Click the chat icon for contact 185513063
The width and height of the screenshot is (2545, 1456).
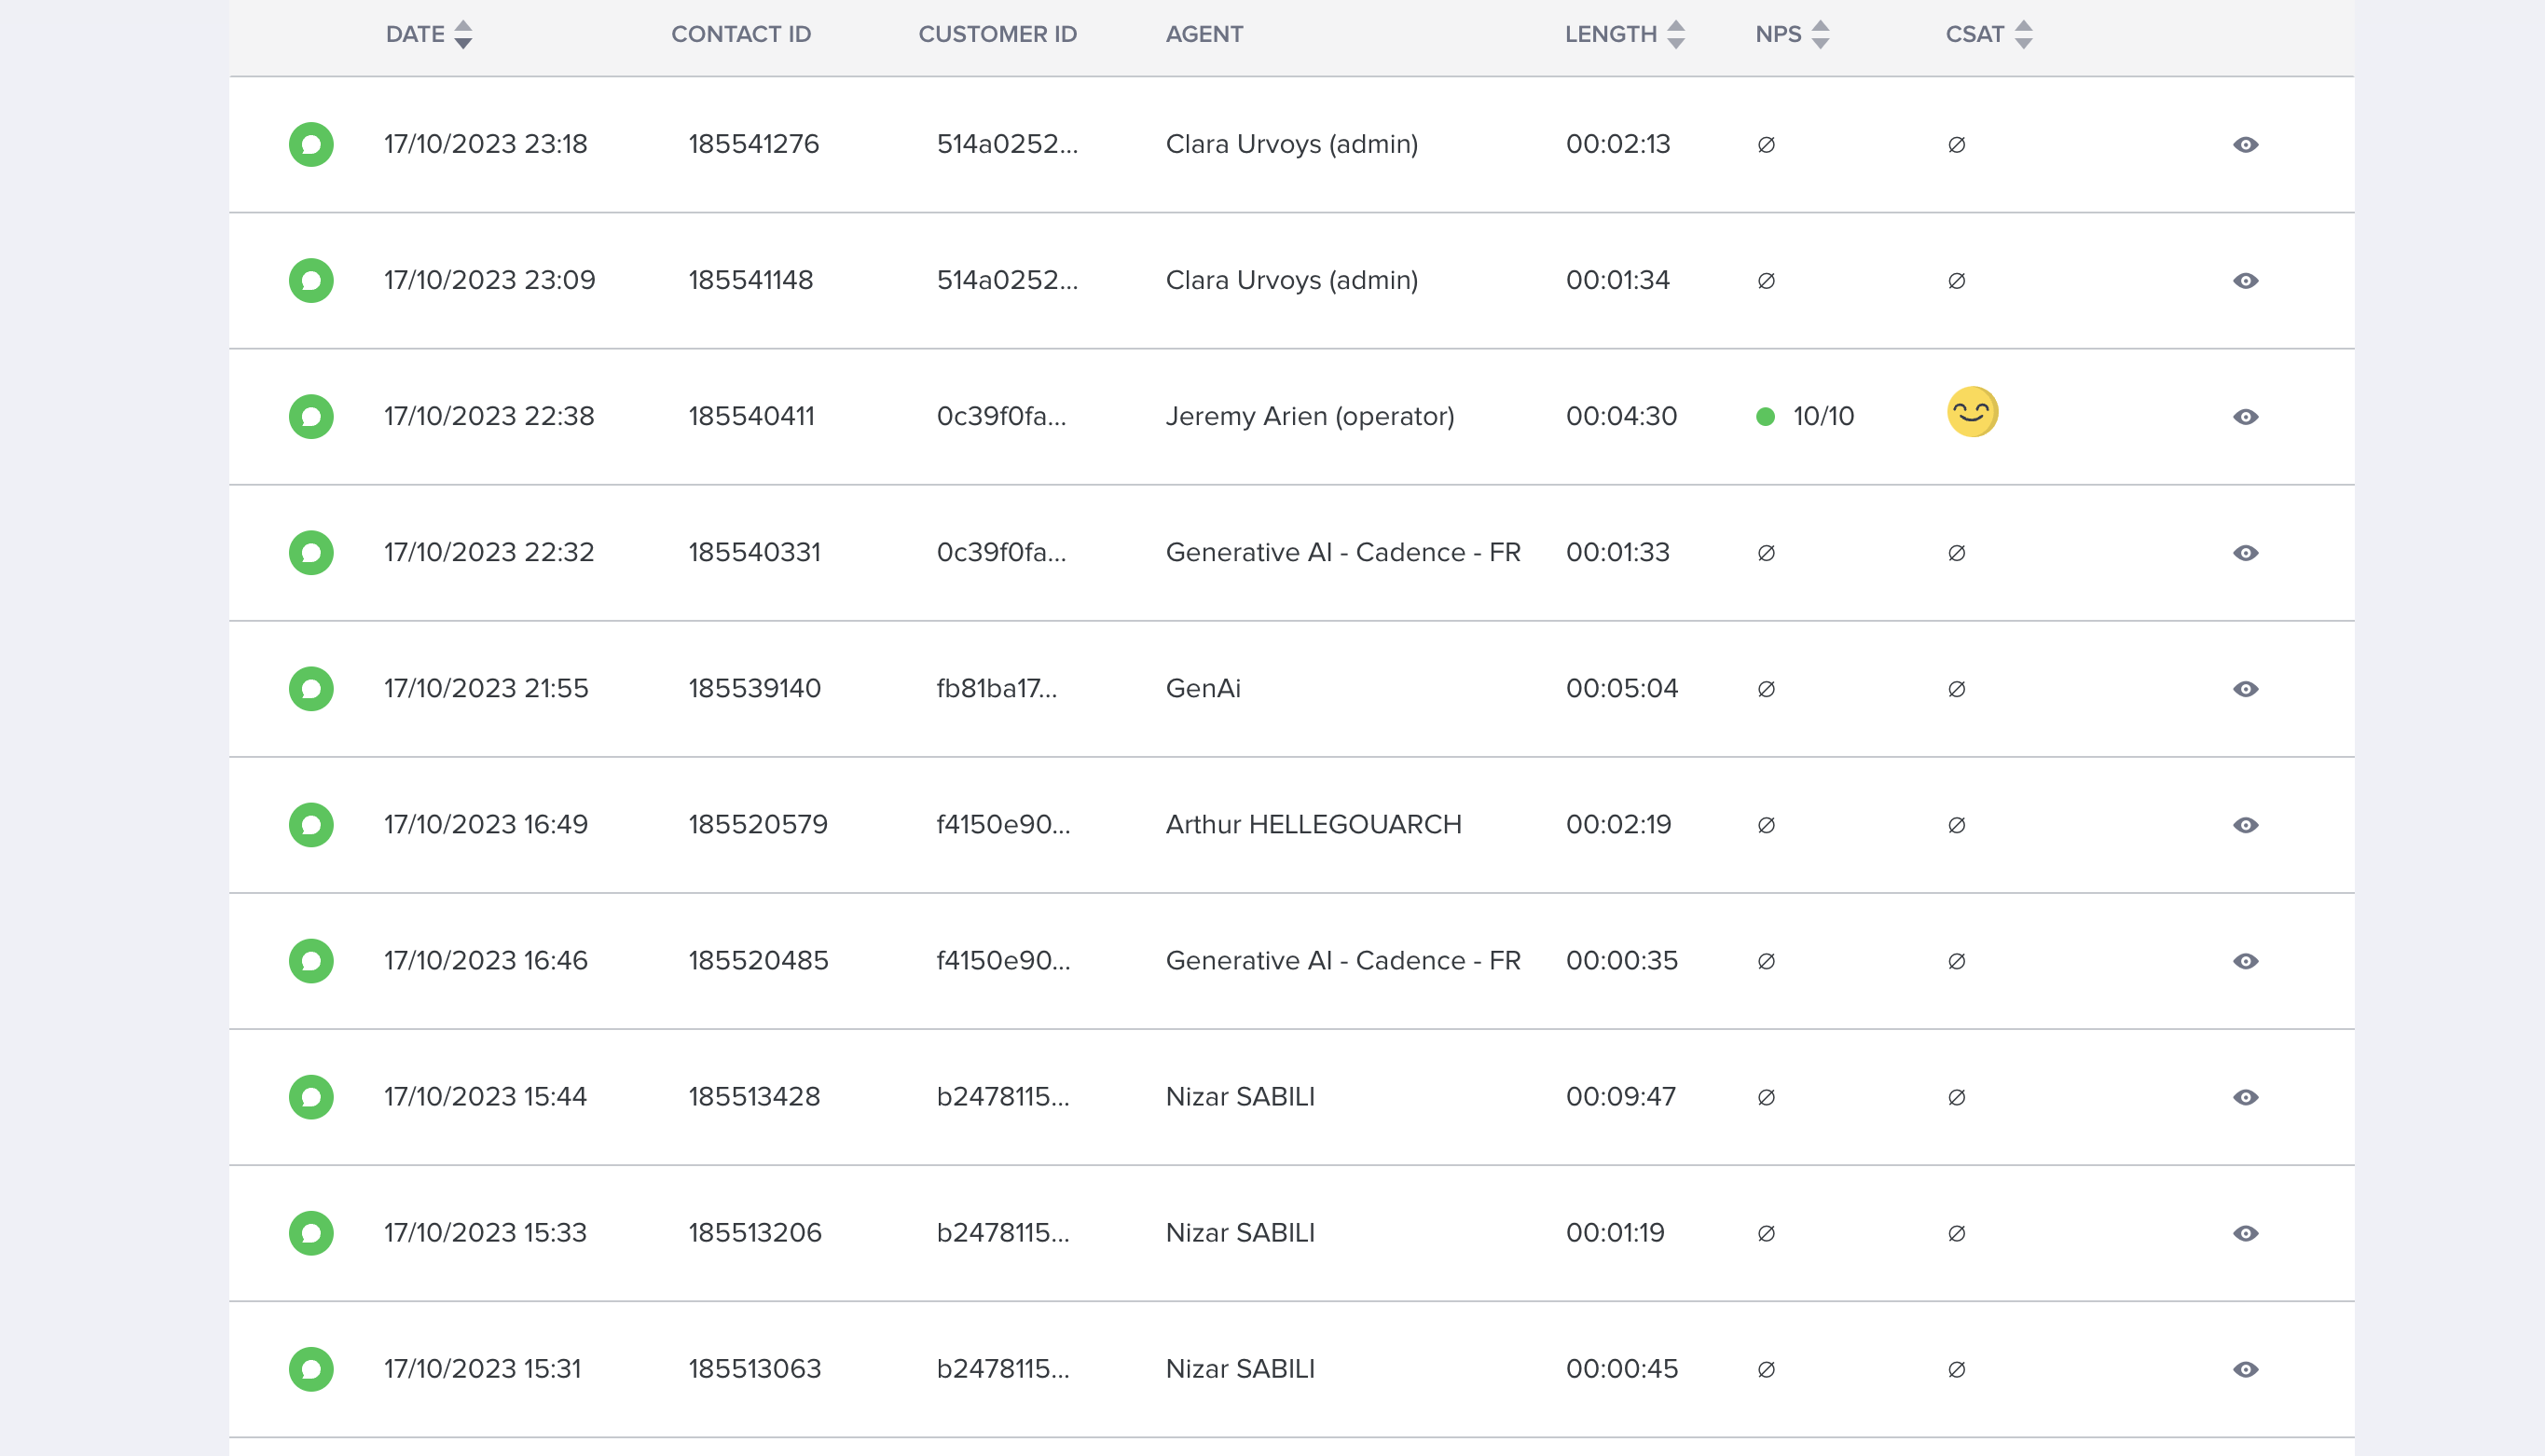click(311, 1368)
